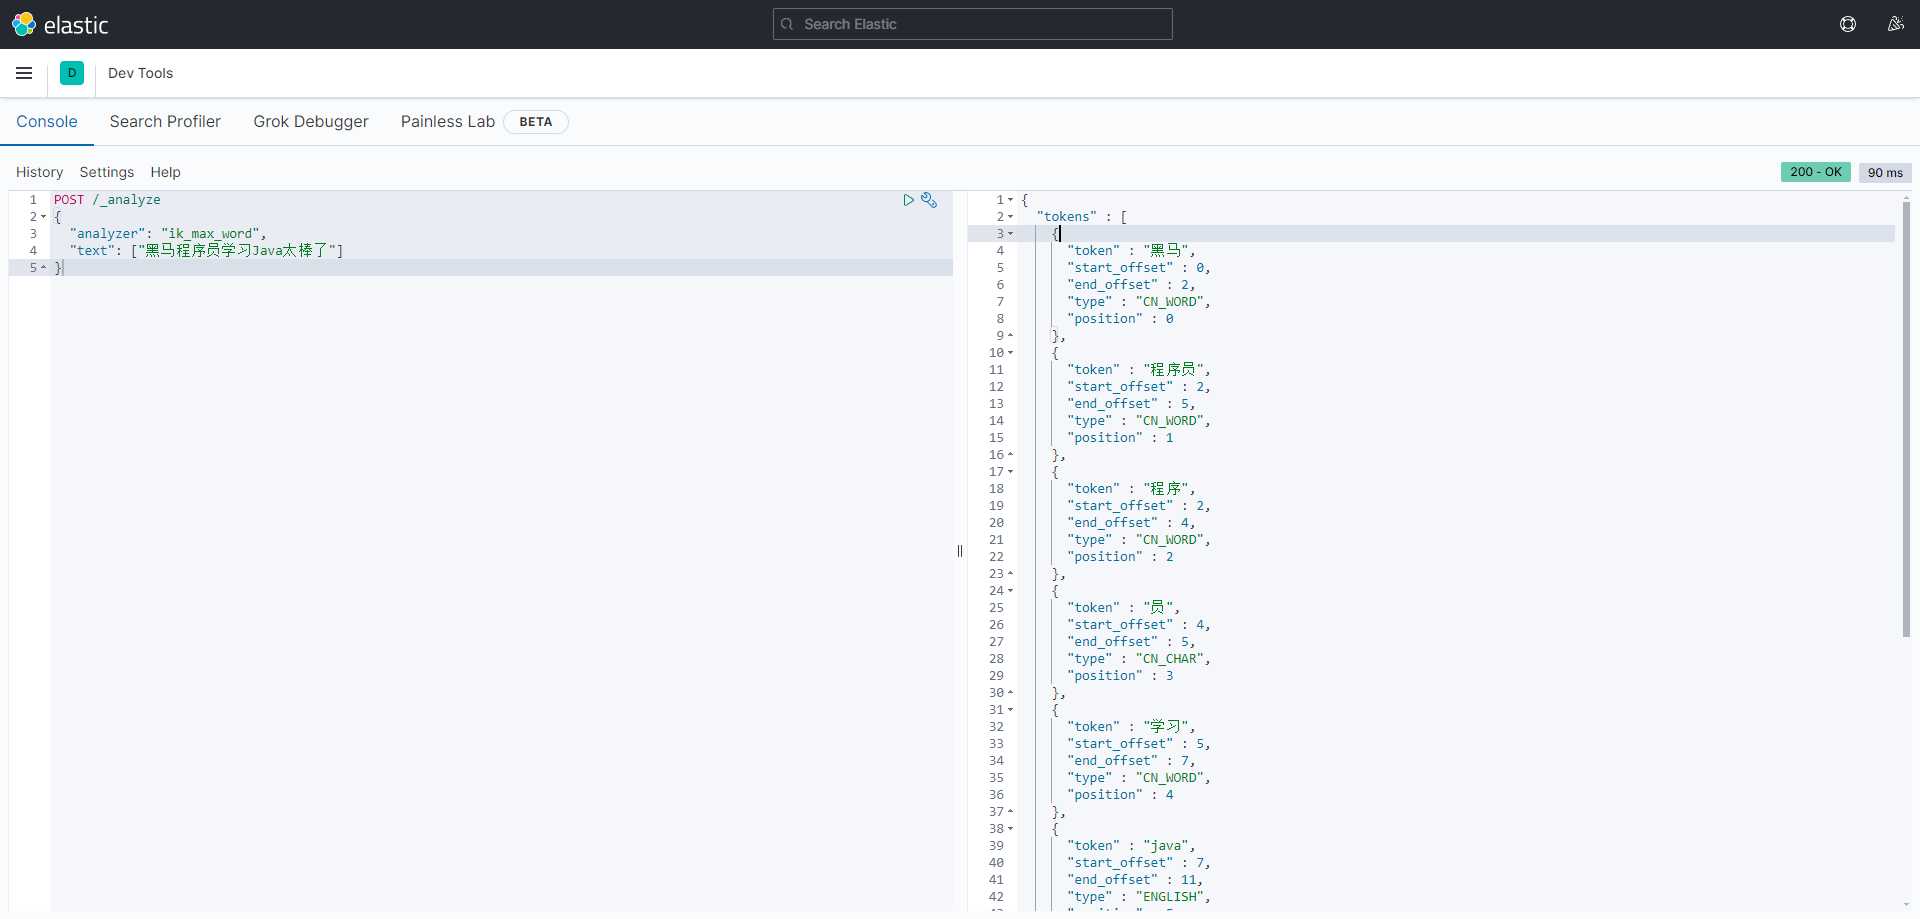The image size is (1920, 919).
Task: Collapse the java token object at line 38
Action: 1010,829
